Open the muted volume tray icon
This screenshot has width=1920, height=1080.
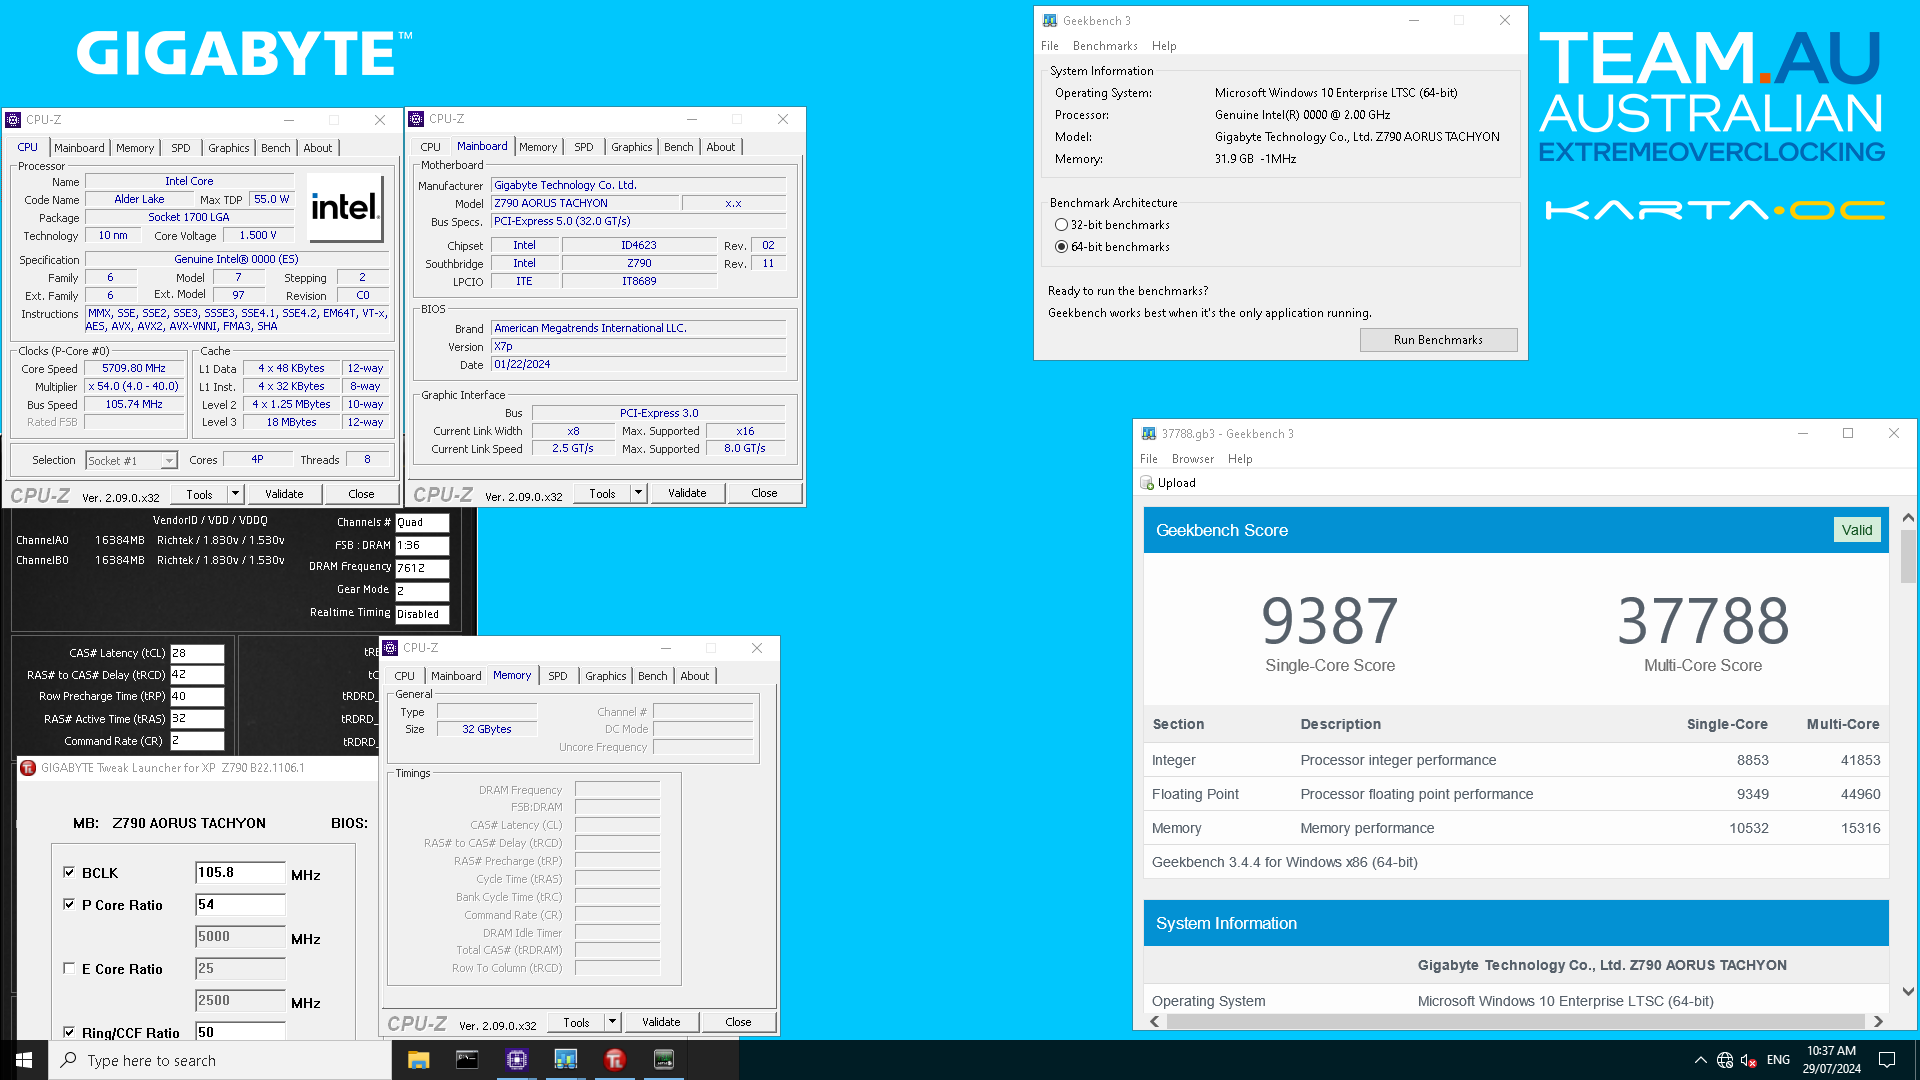point(1749,1060)
